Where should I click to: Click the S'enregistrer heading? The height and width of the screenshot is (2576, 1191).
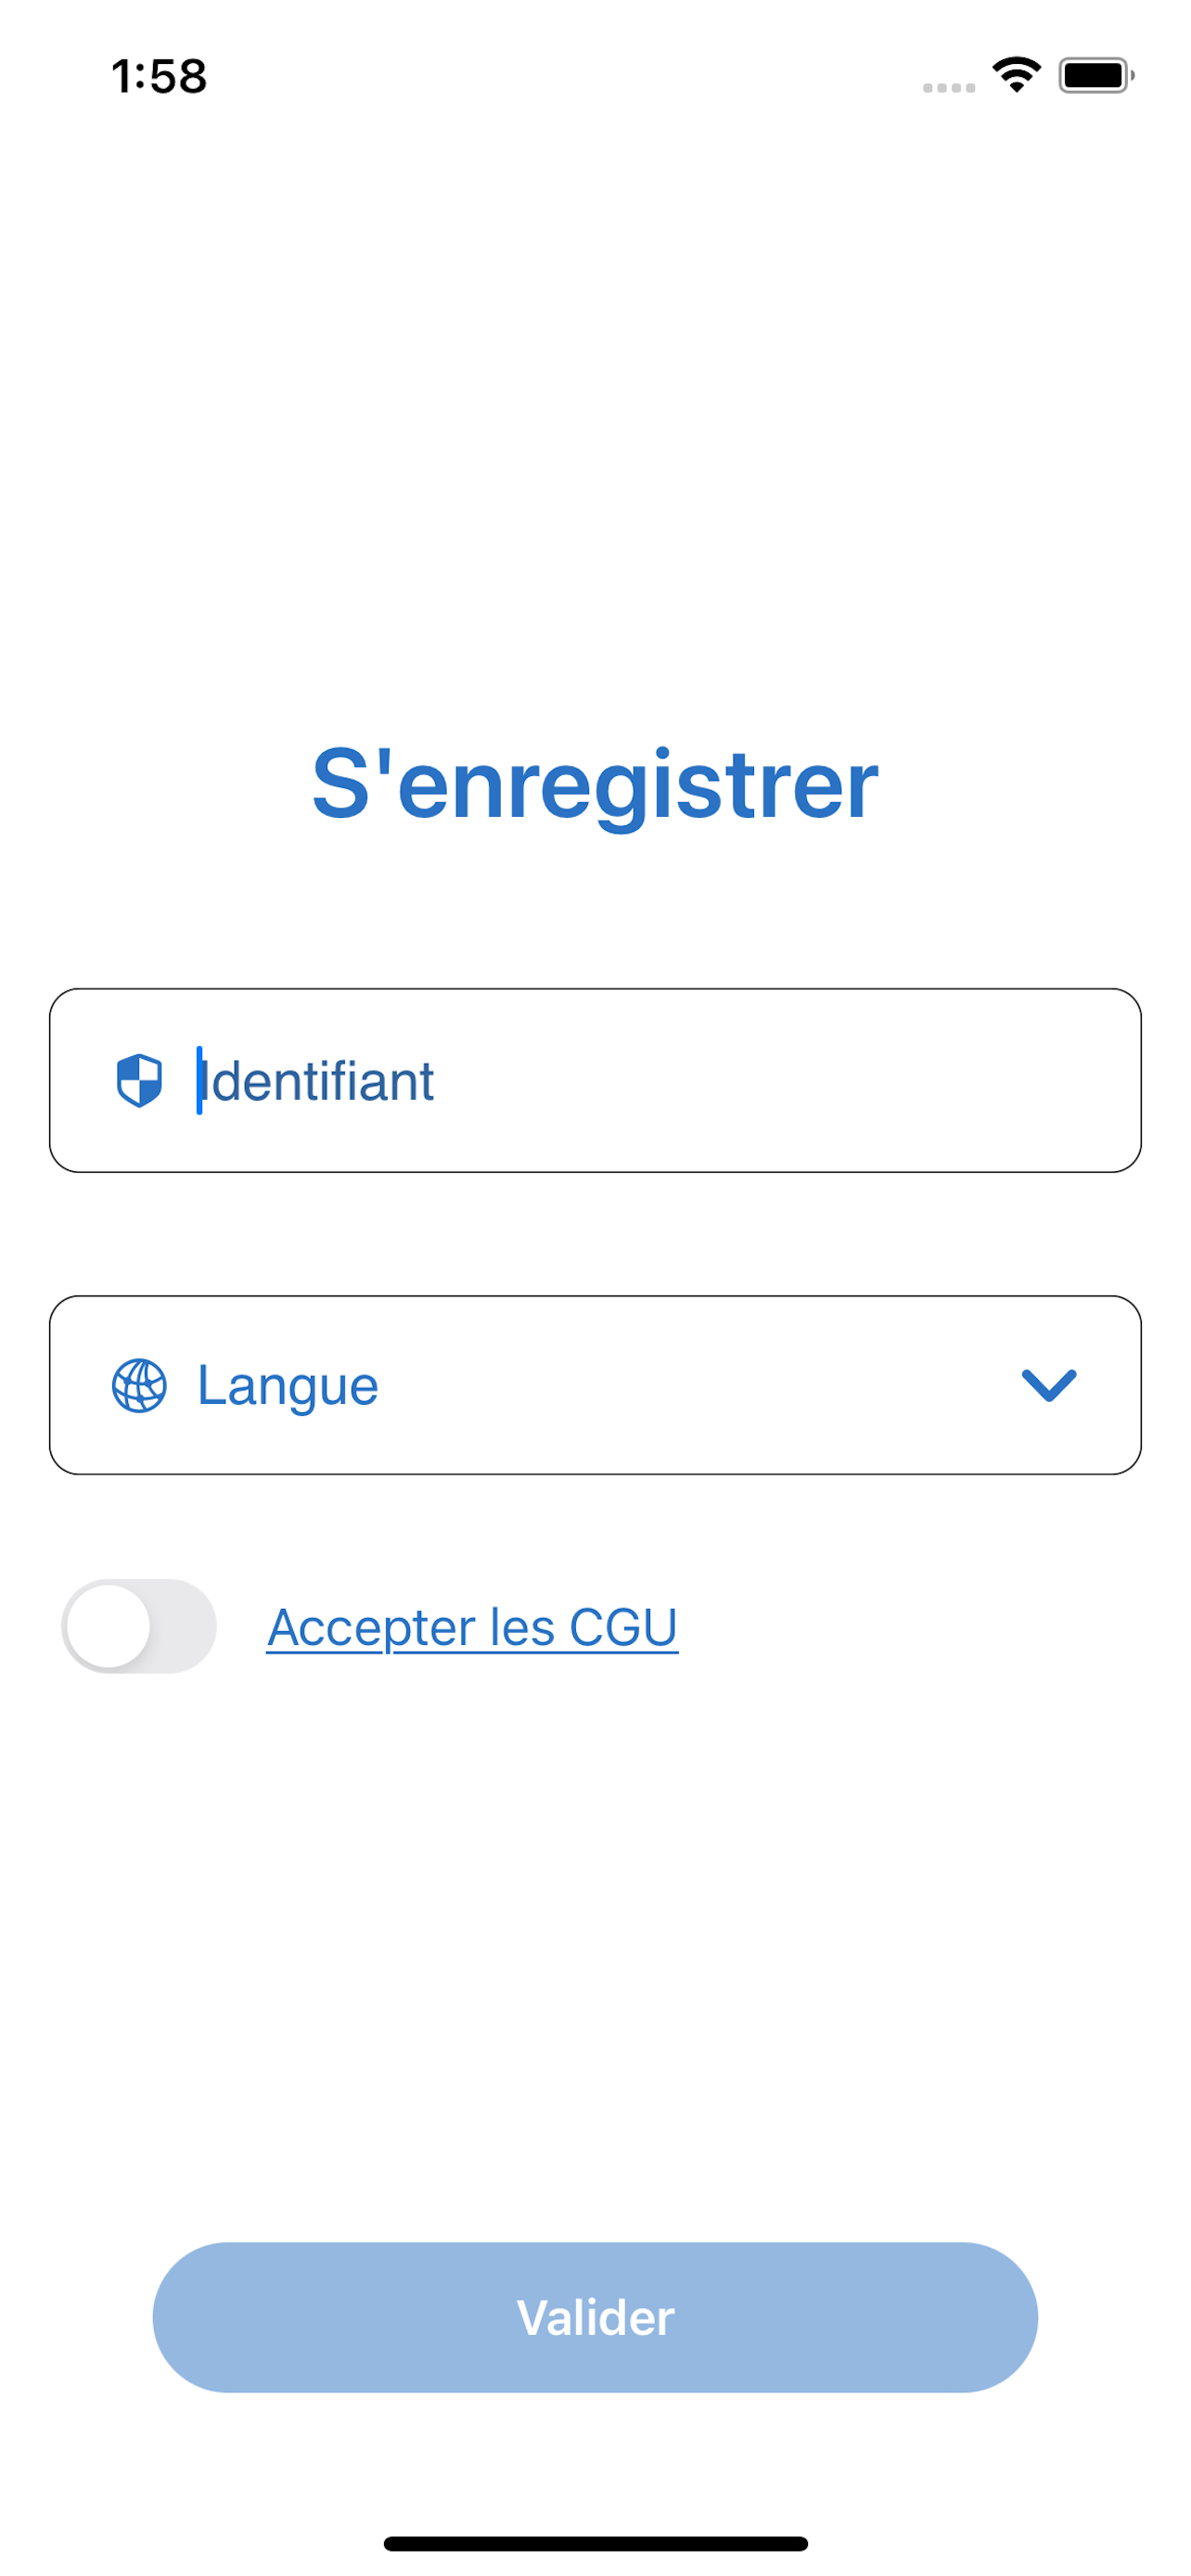tap(595, 785)
